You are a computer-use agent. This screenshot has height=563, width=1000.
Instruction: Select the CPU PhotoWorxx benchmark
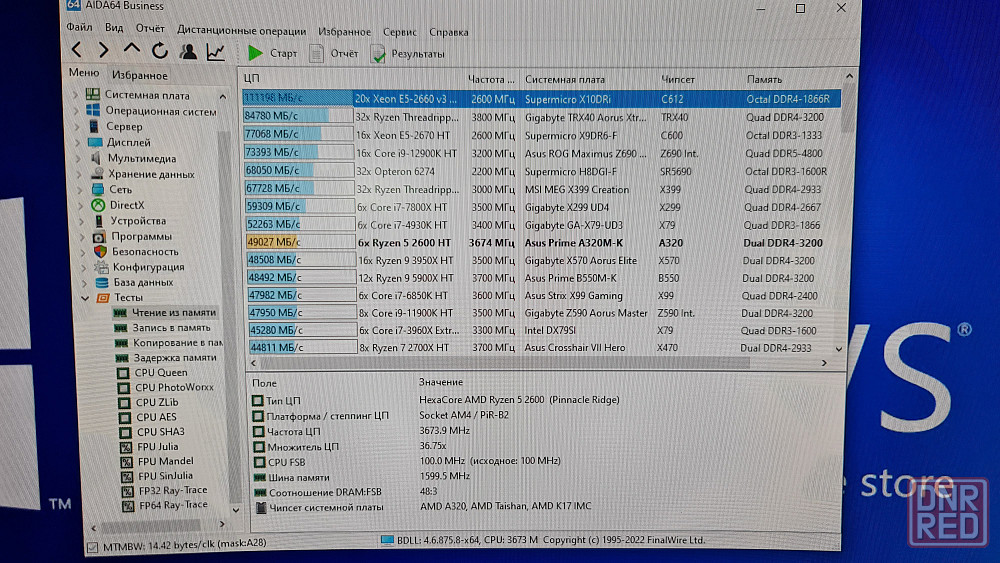(x=174, y=387)
